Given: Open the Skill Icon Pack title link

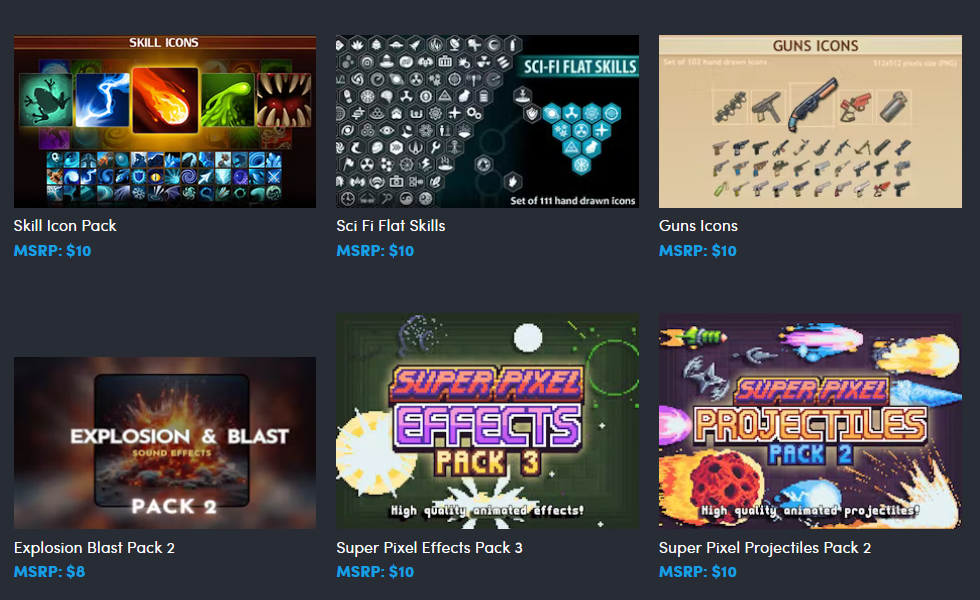Looking at the screenshot, I should pos(65,226).
